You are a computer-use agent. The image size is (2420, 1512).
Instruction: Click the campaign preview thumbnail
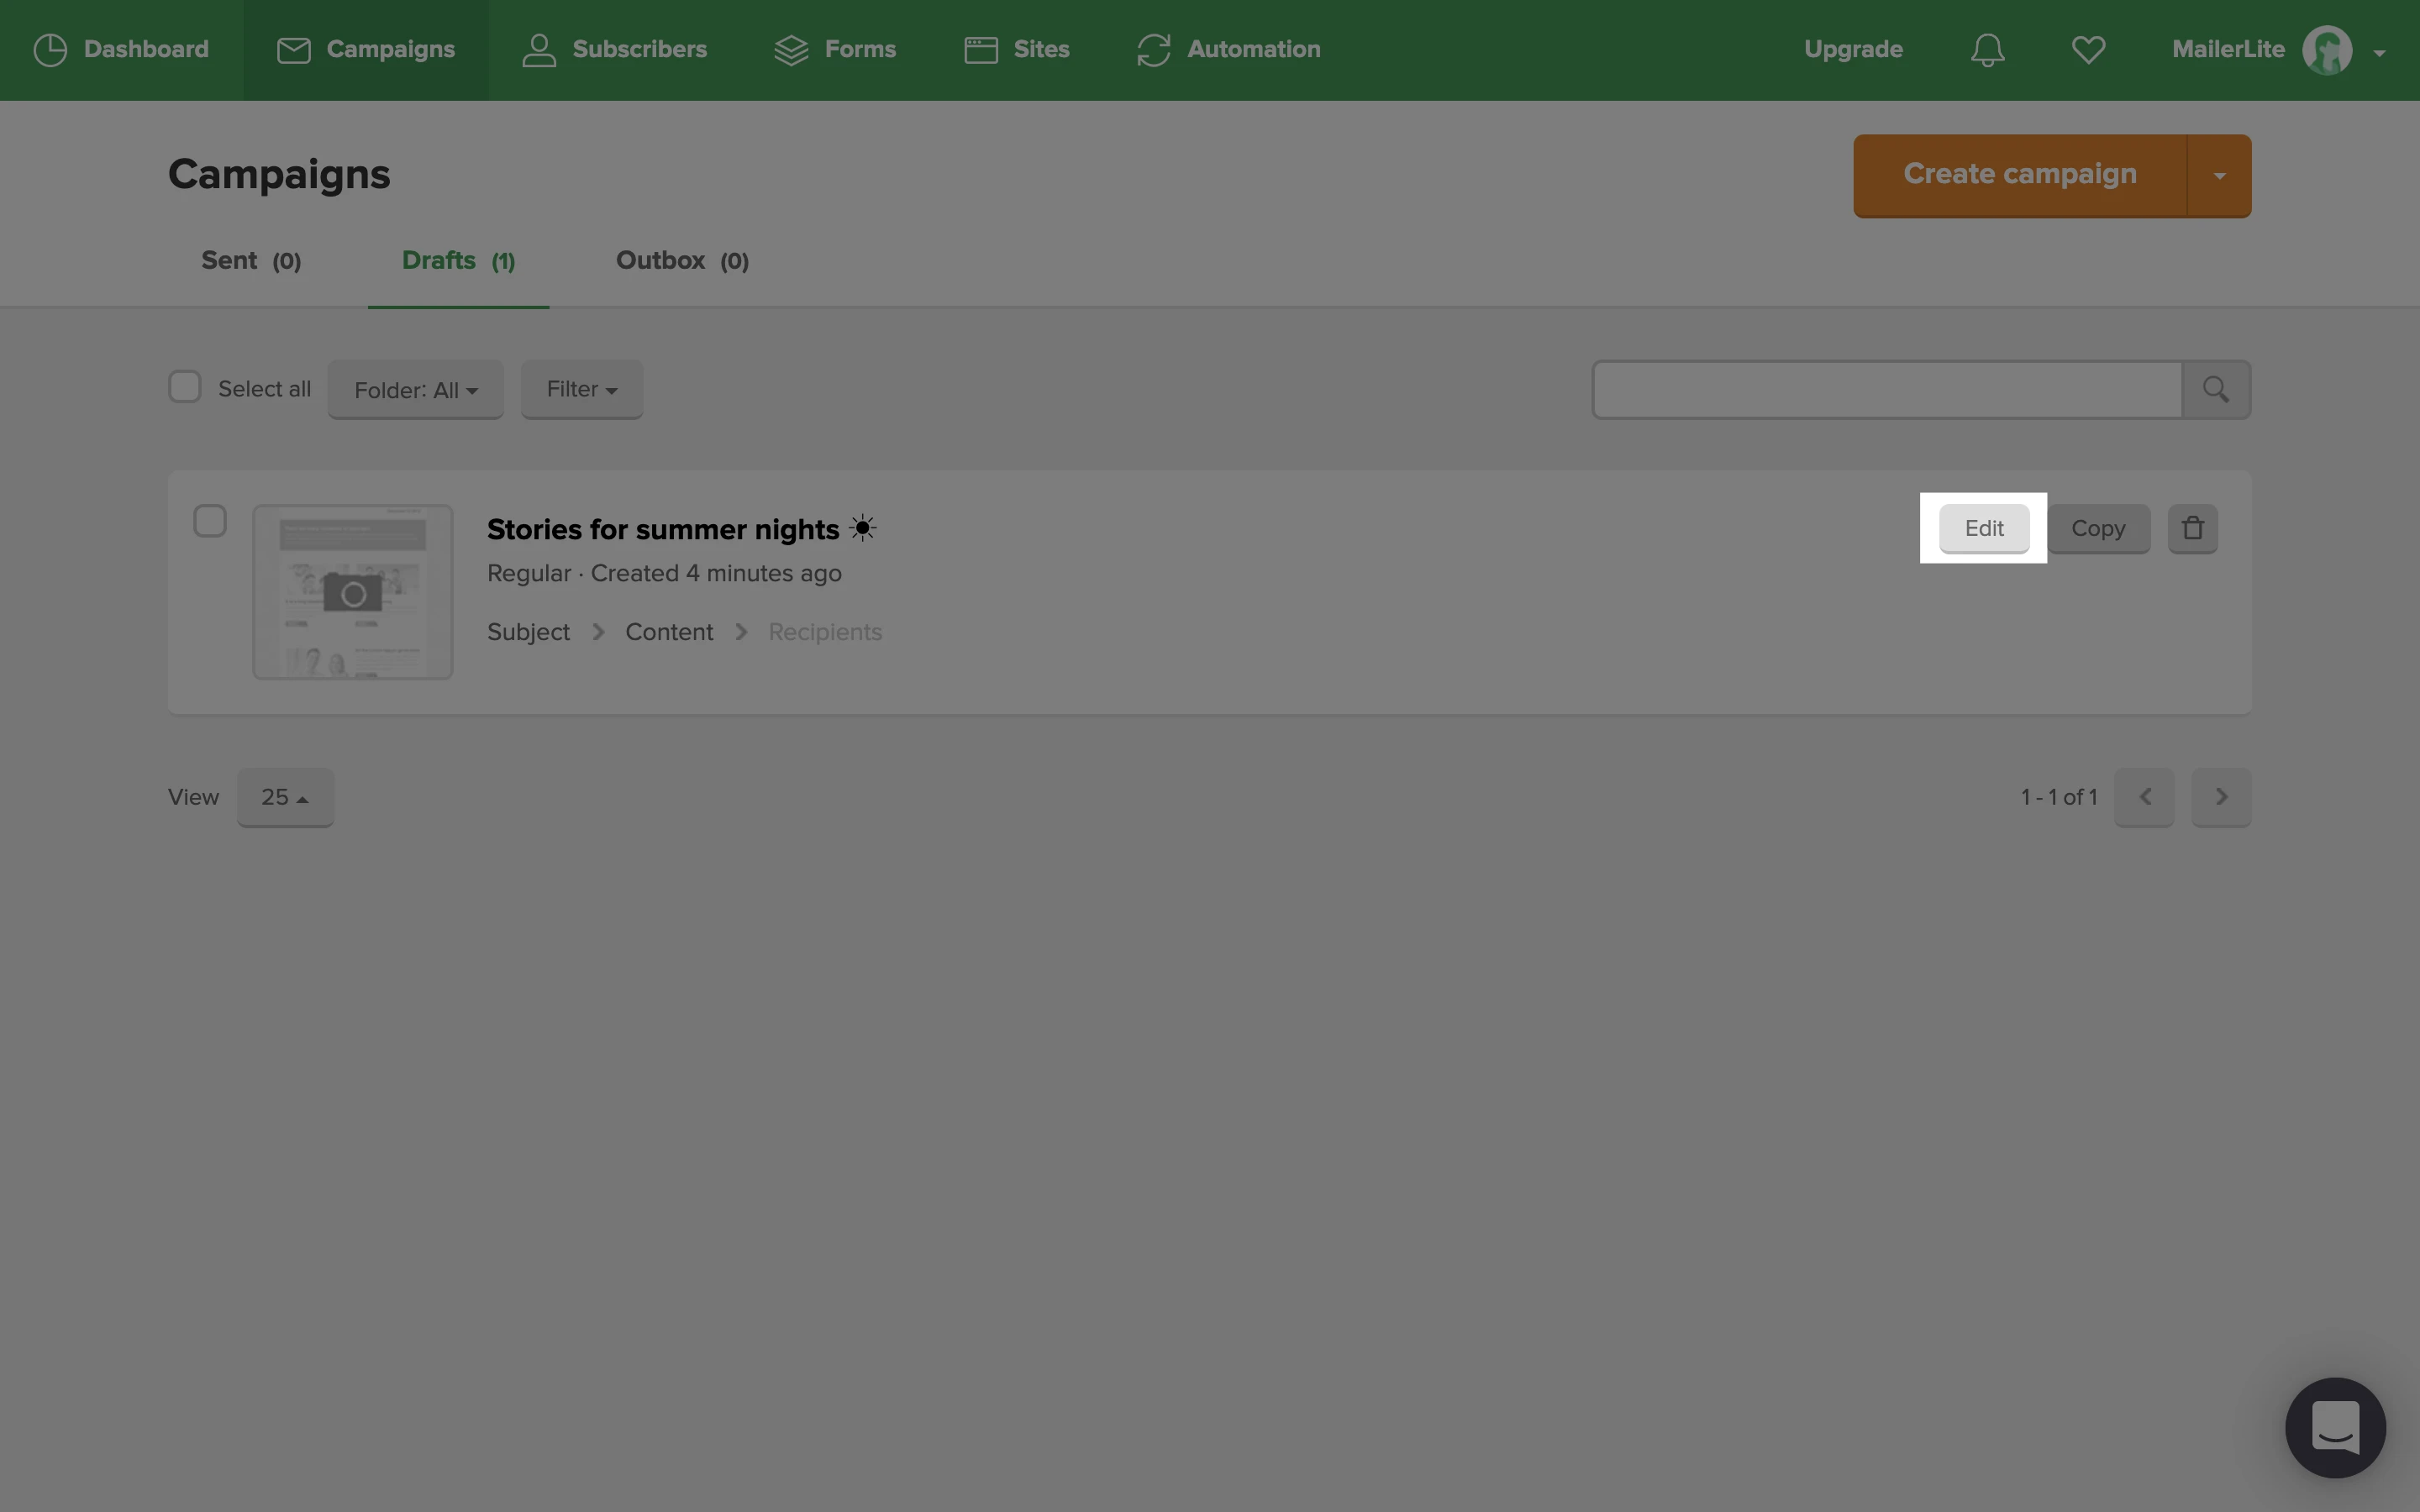pyautogui.click(x=353, y=592)
